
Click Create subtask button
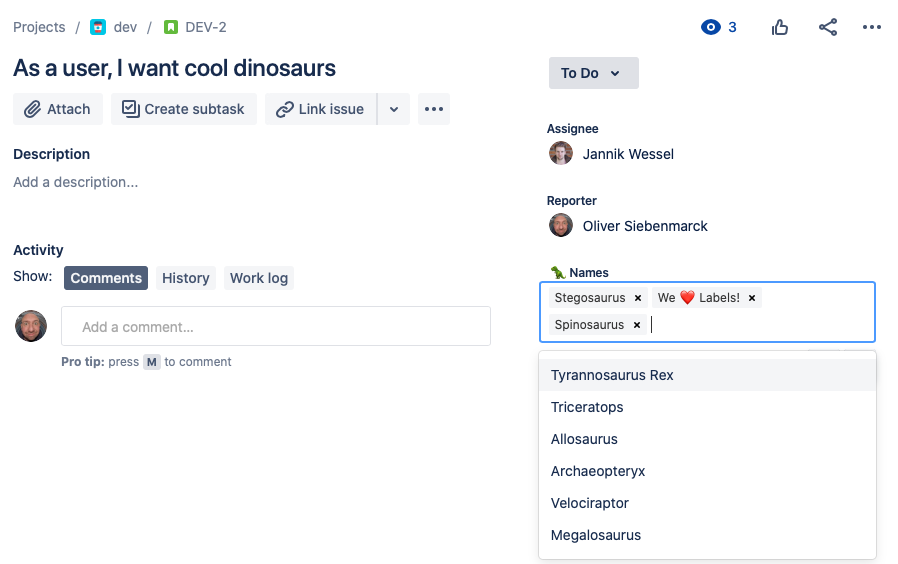184,109
